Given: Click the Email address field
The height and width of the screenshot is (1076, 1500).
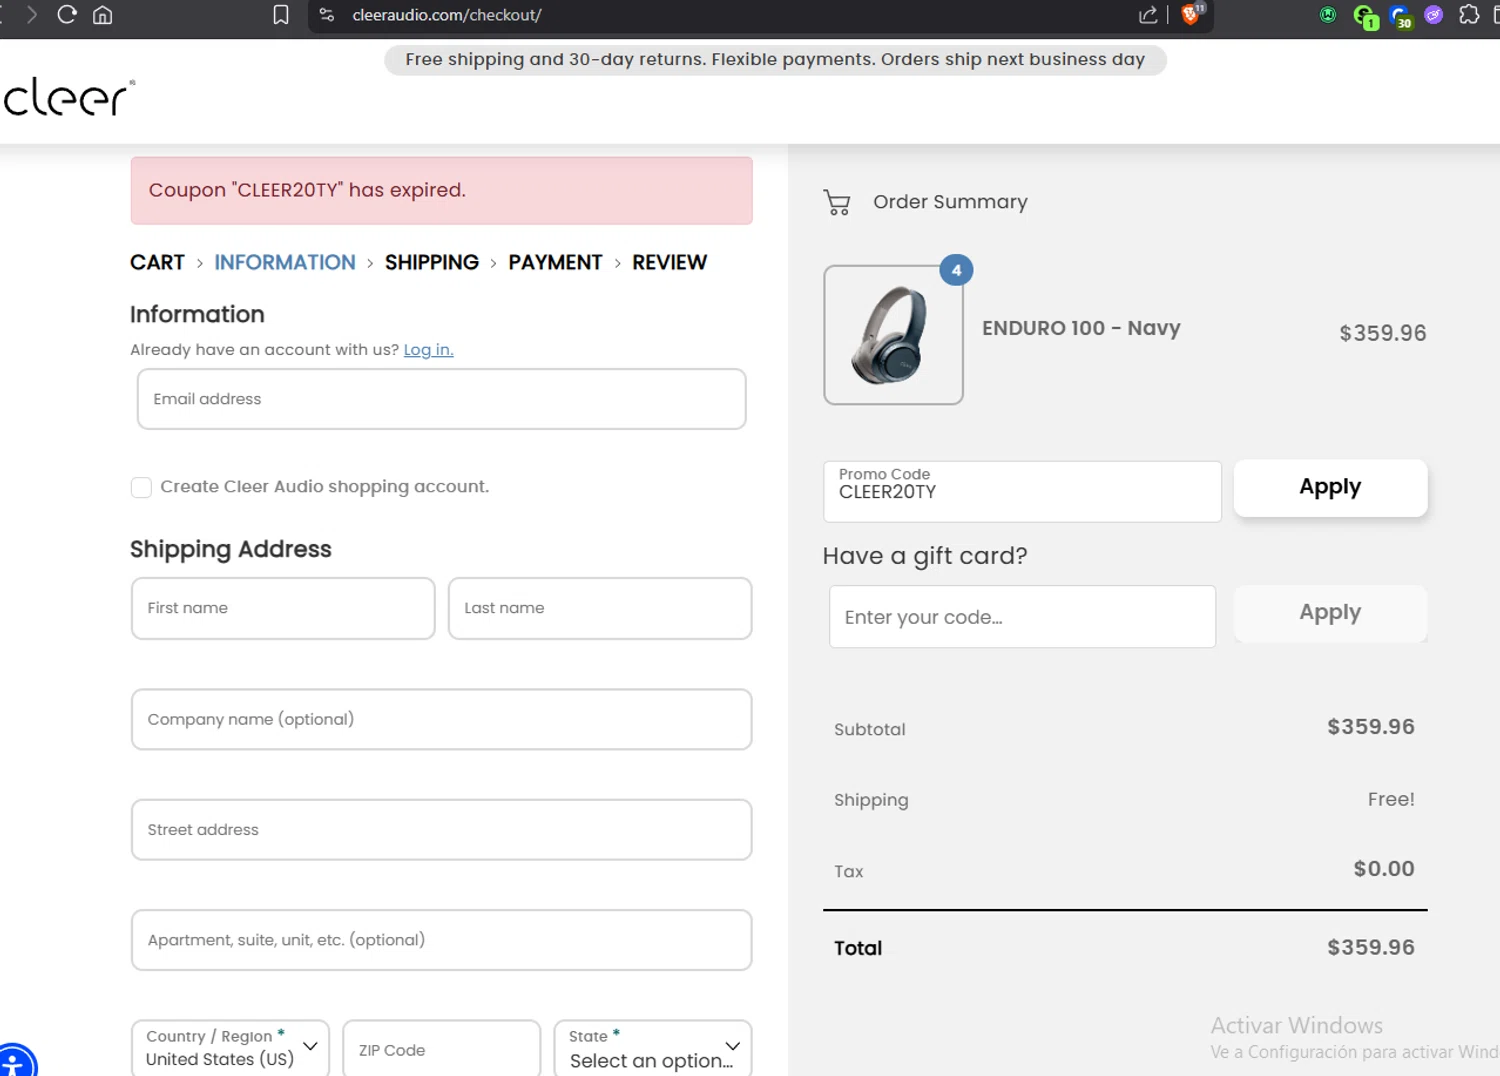Looking at the screenshot, I should (441, 399).
